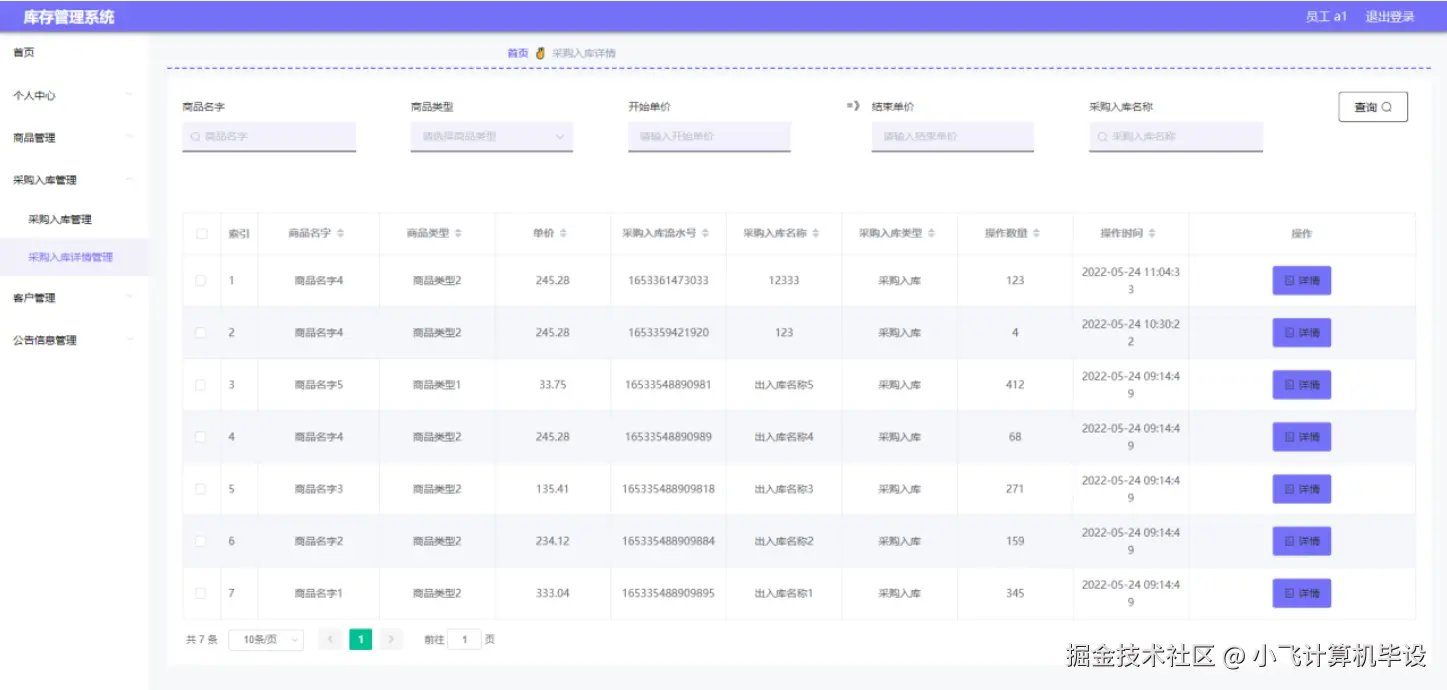The height and width of the screenshot is (690, 1447).
Task: Select all rows with header checkbox
Action: pos(201,234)
